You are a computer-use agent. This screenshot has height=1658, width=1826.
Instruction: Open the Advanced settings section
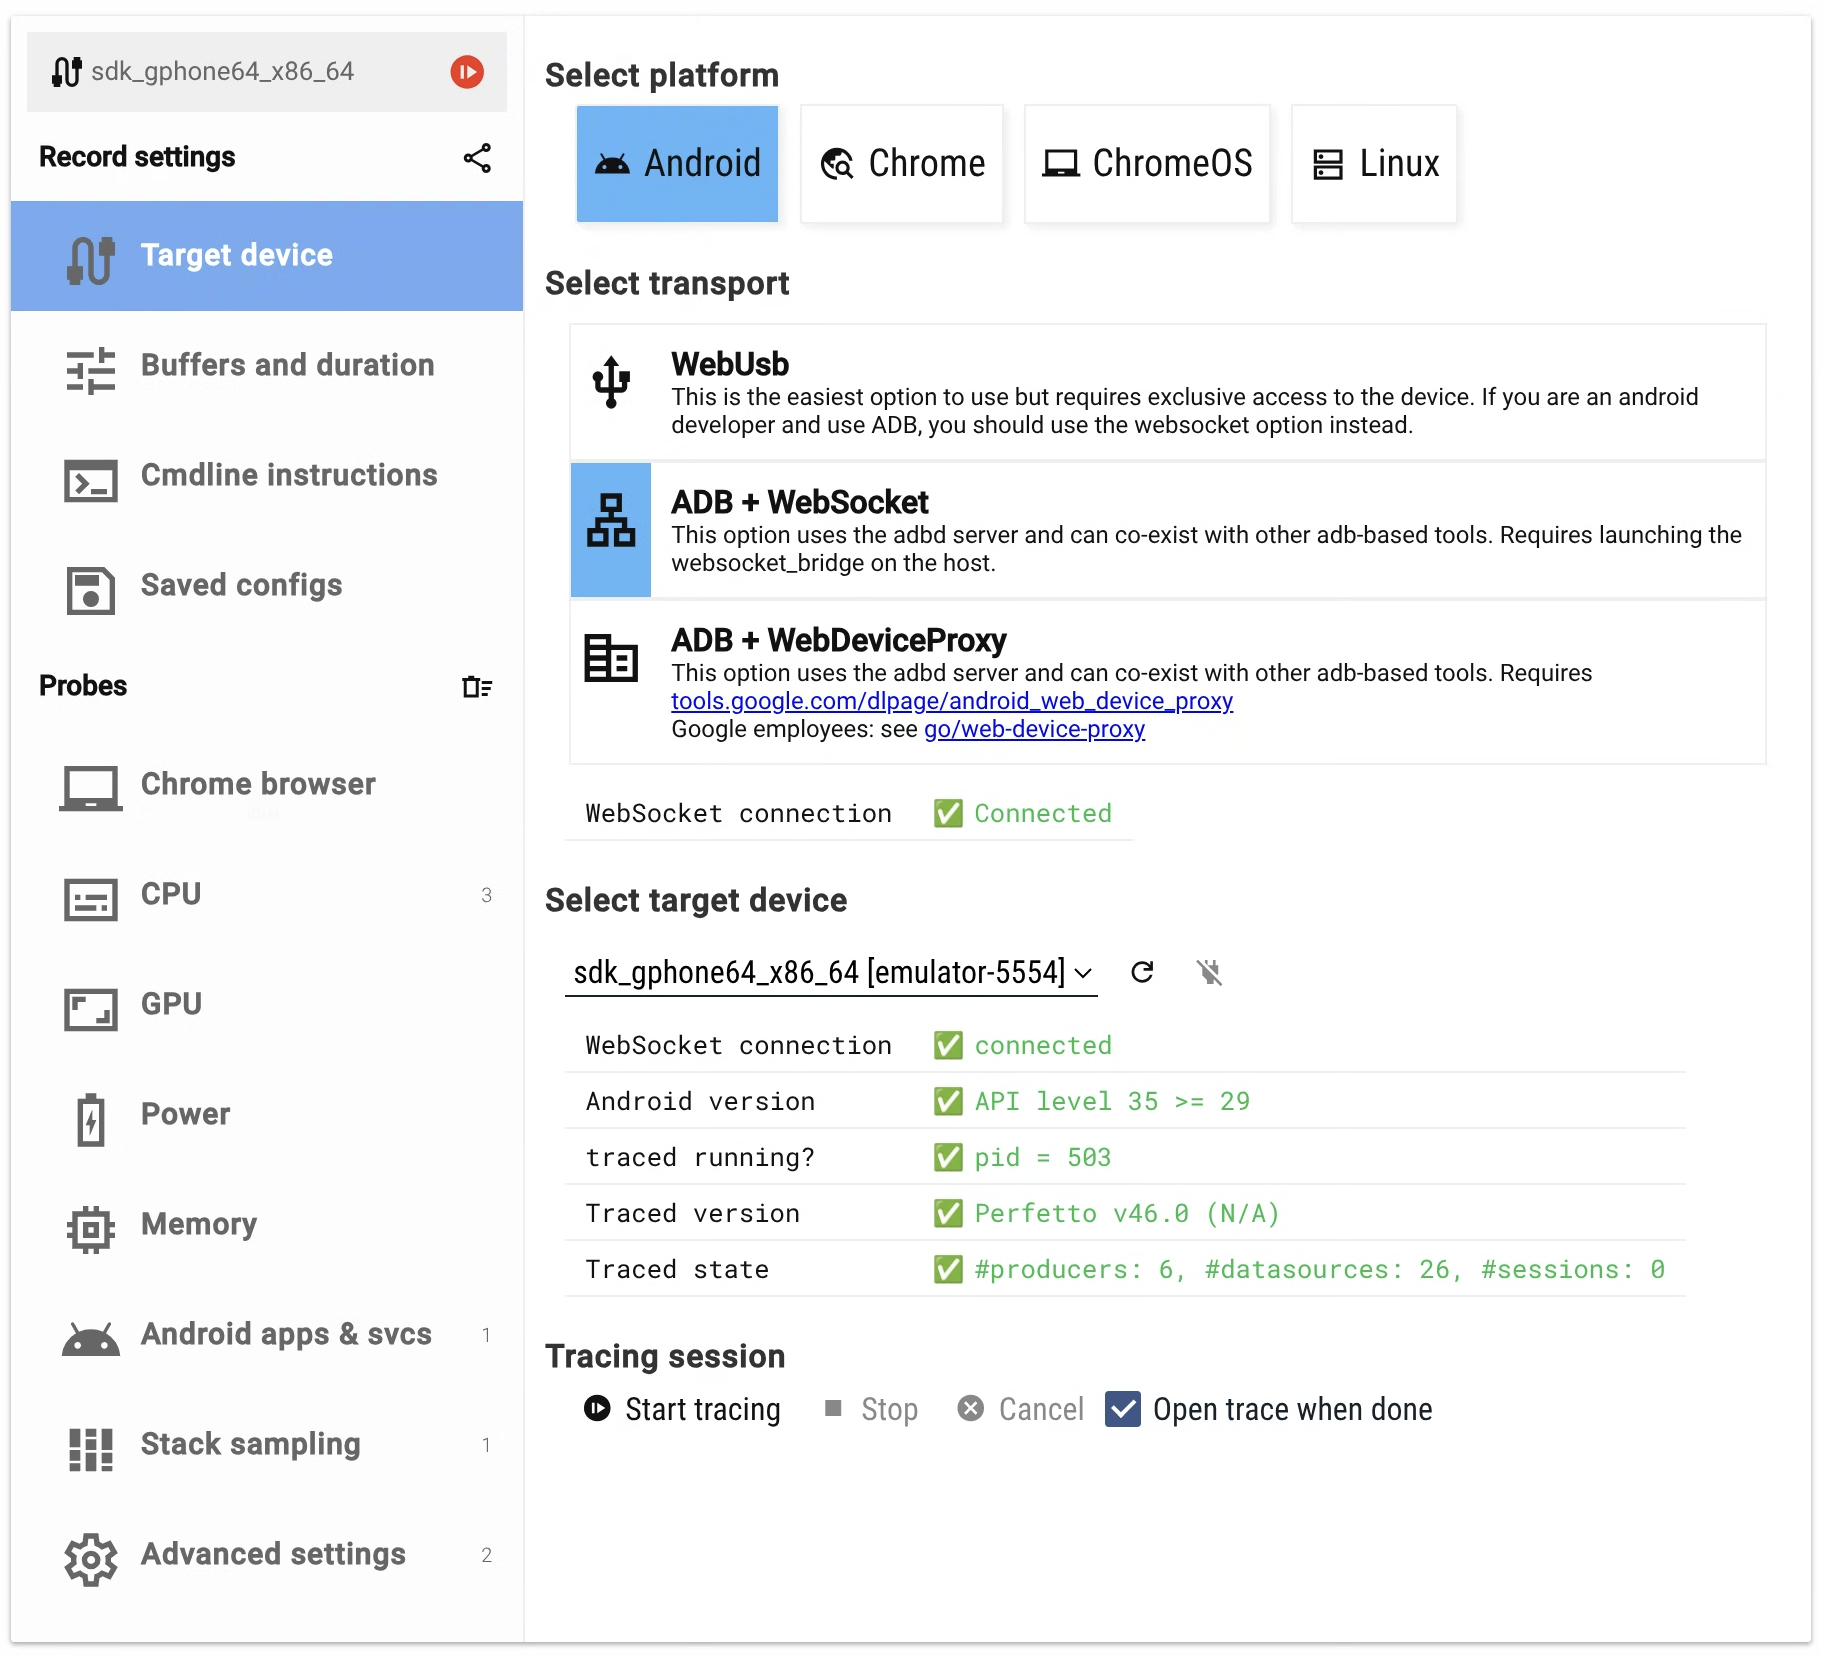[x=273, y=1554]
